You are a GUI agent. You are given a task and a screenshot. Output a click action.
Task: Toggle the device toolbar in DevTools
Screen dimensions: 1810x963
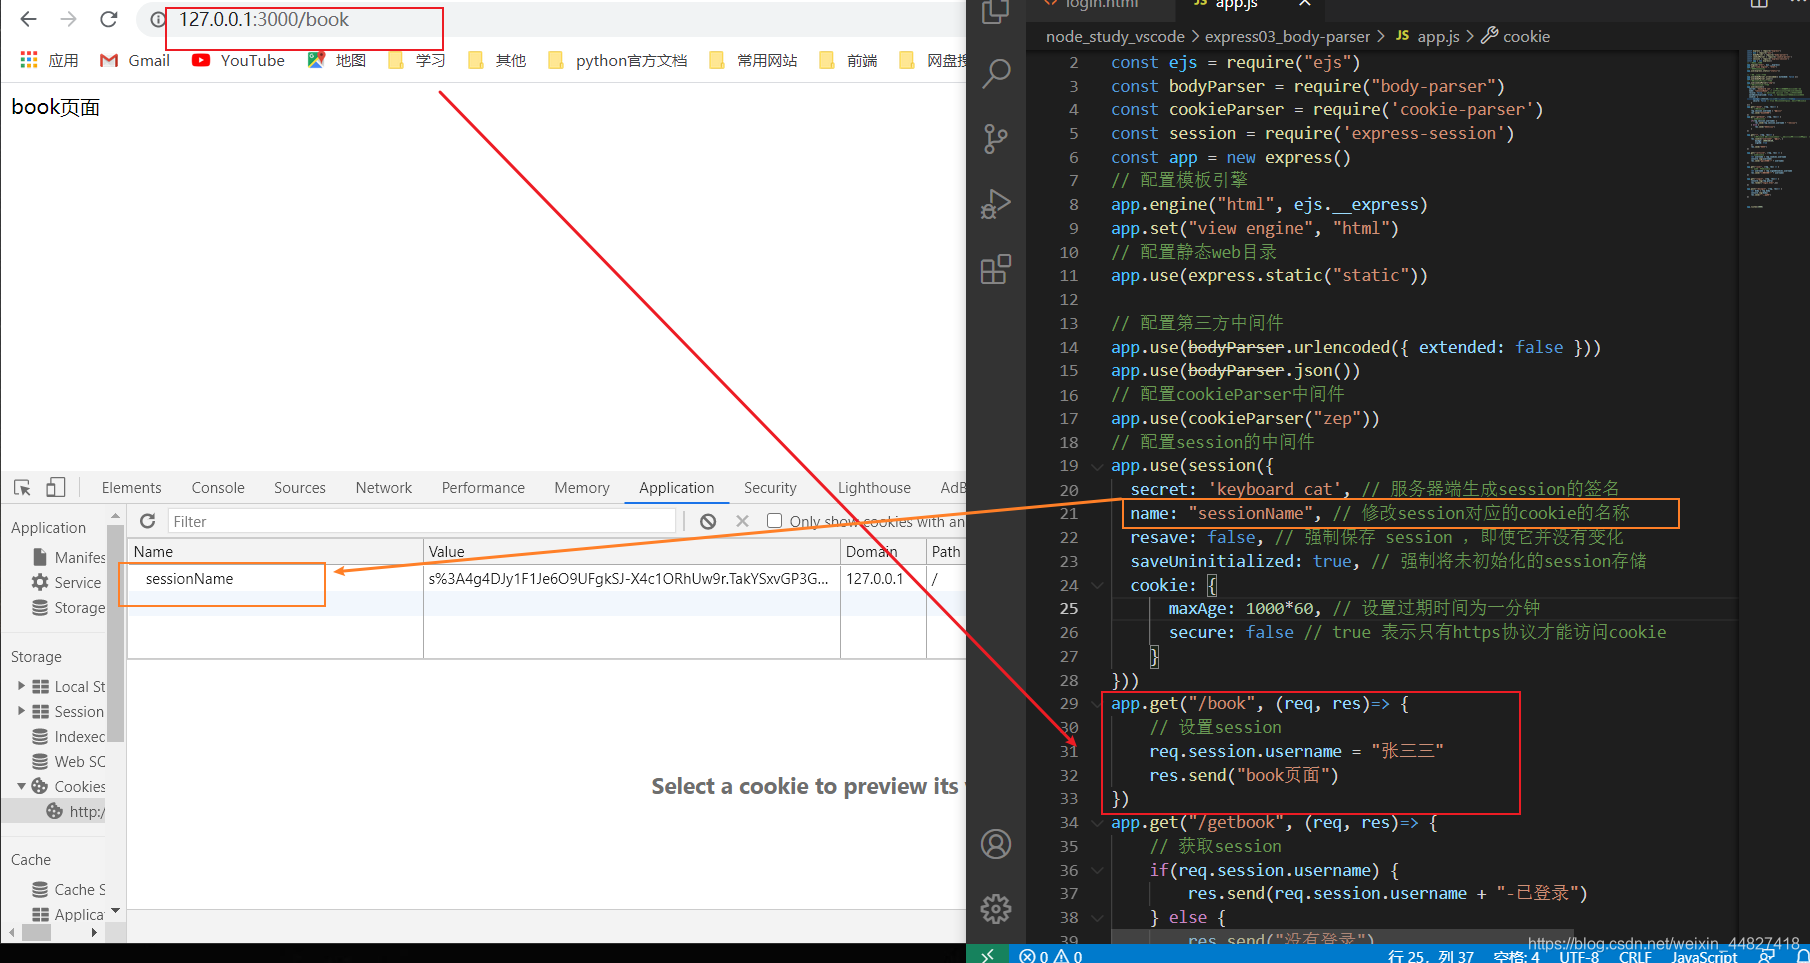56,487
